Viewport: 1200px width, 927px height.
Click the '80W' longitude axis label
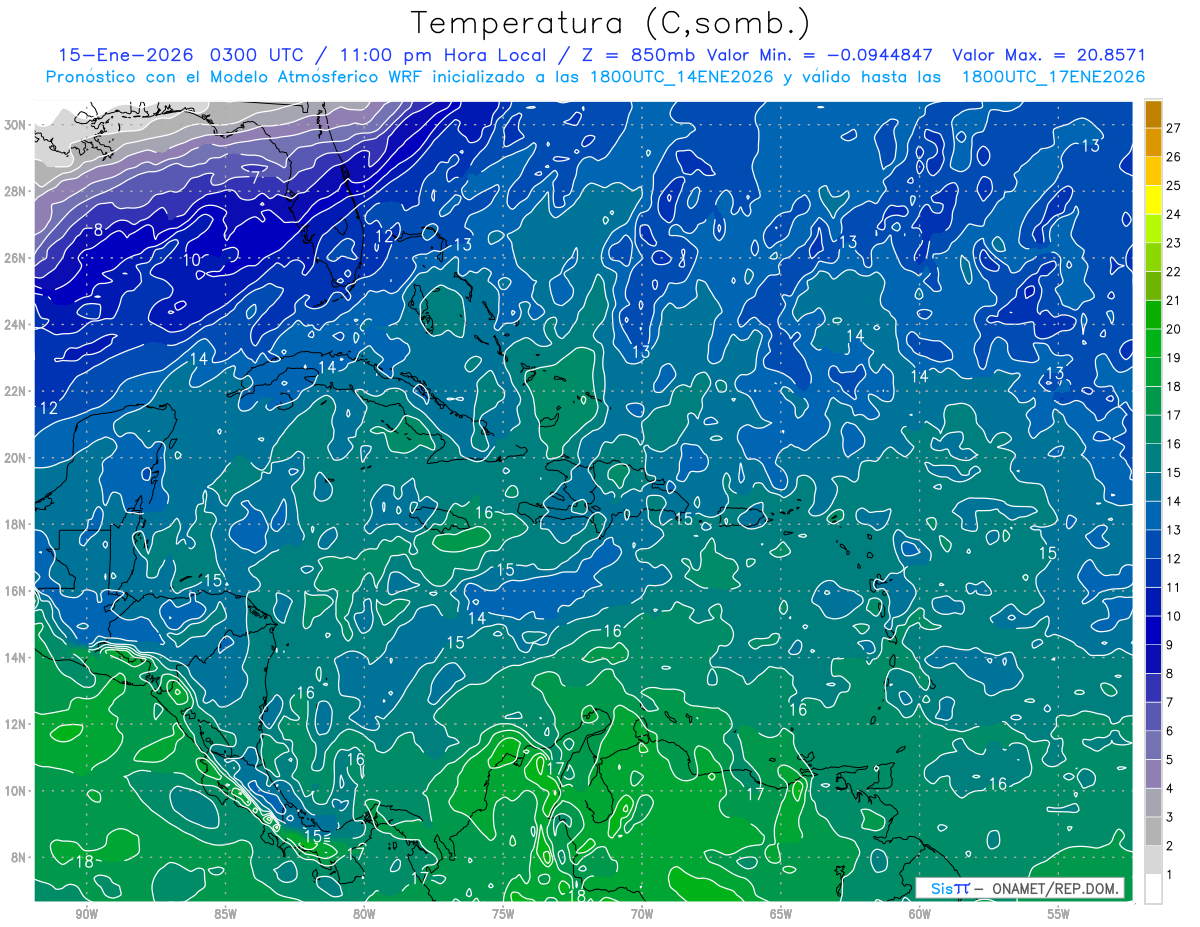365,914
